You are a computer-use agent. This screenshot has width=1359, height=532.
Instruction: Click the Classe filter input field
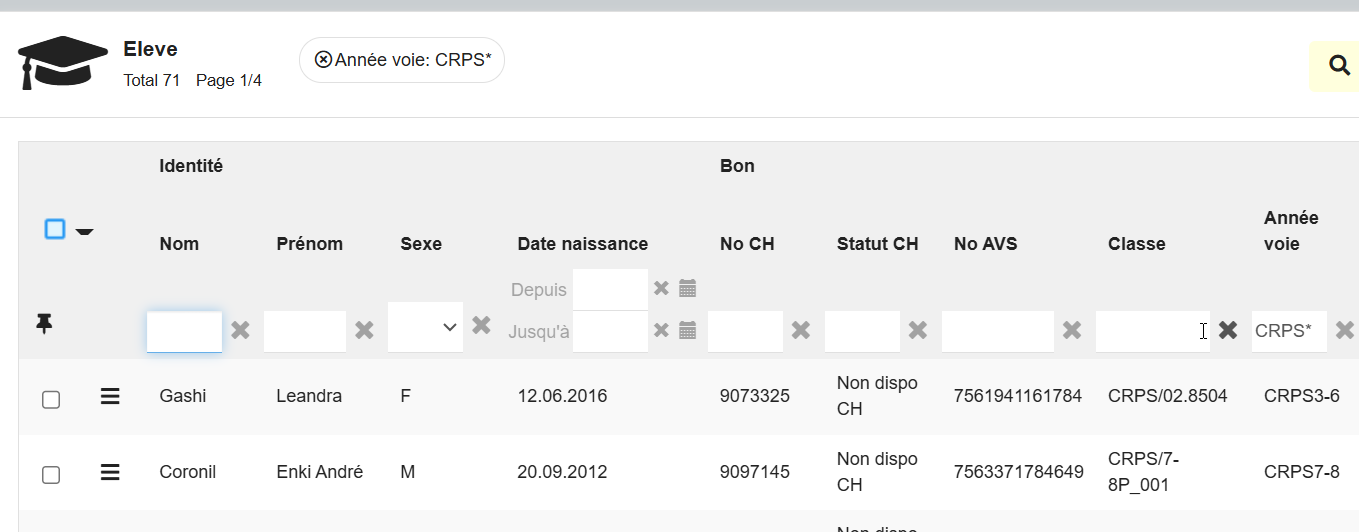tap(1153, 331)
